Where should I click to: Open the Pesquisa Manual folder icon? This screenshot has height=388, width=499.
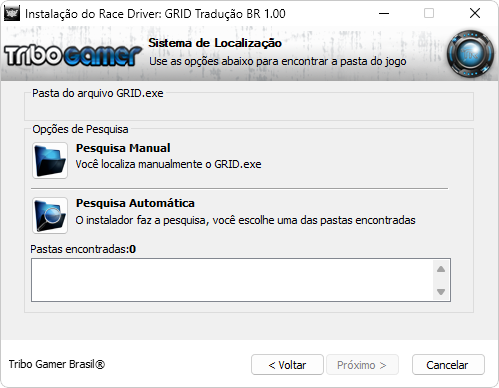[50, 160]
